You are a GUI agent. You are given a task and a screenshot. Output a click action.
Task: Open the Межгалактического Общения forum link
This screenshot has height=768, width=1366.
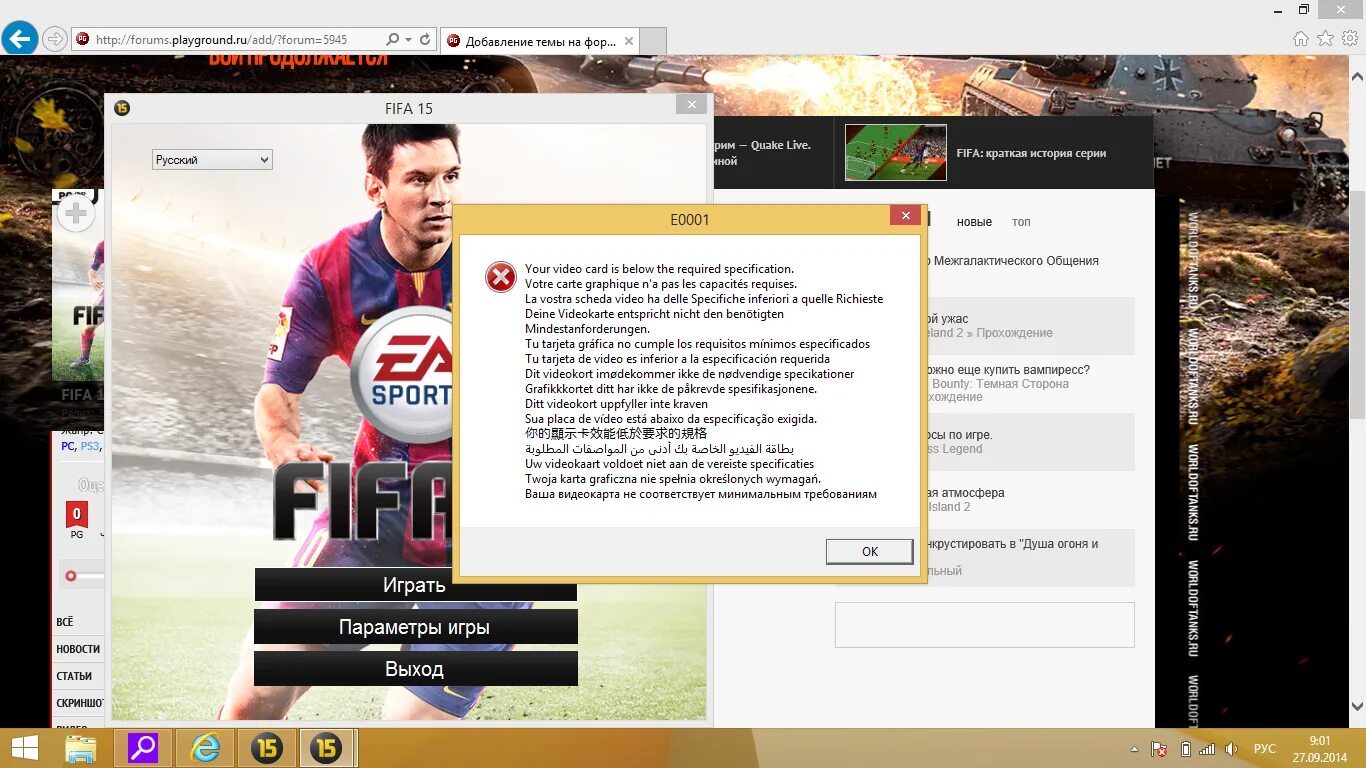[1016, 261]
